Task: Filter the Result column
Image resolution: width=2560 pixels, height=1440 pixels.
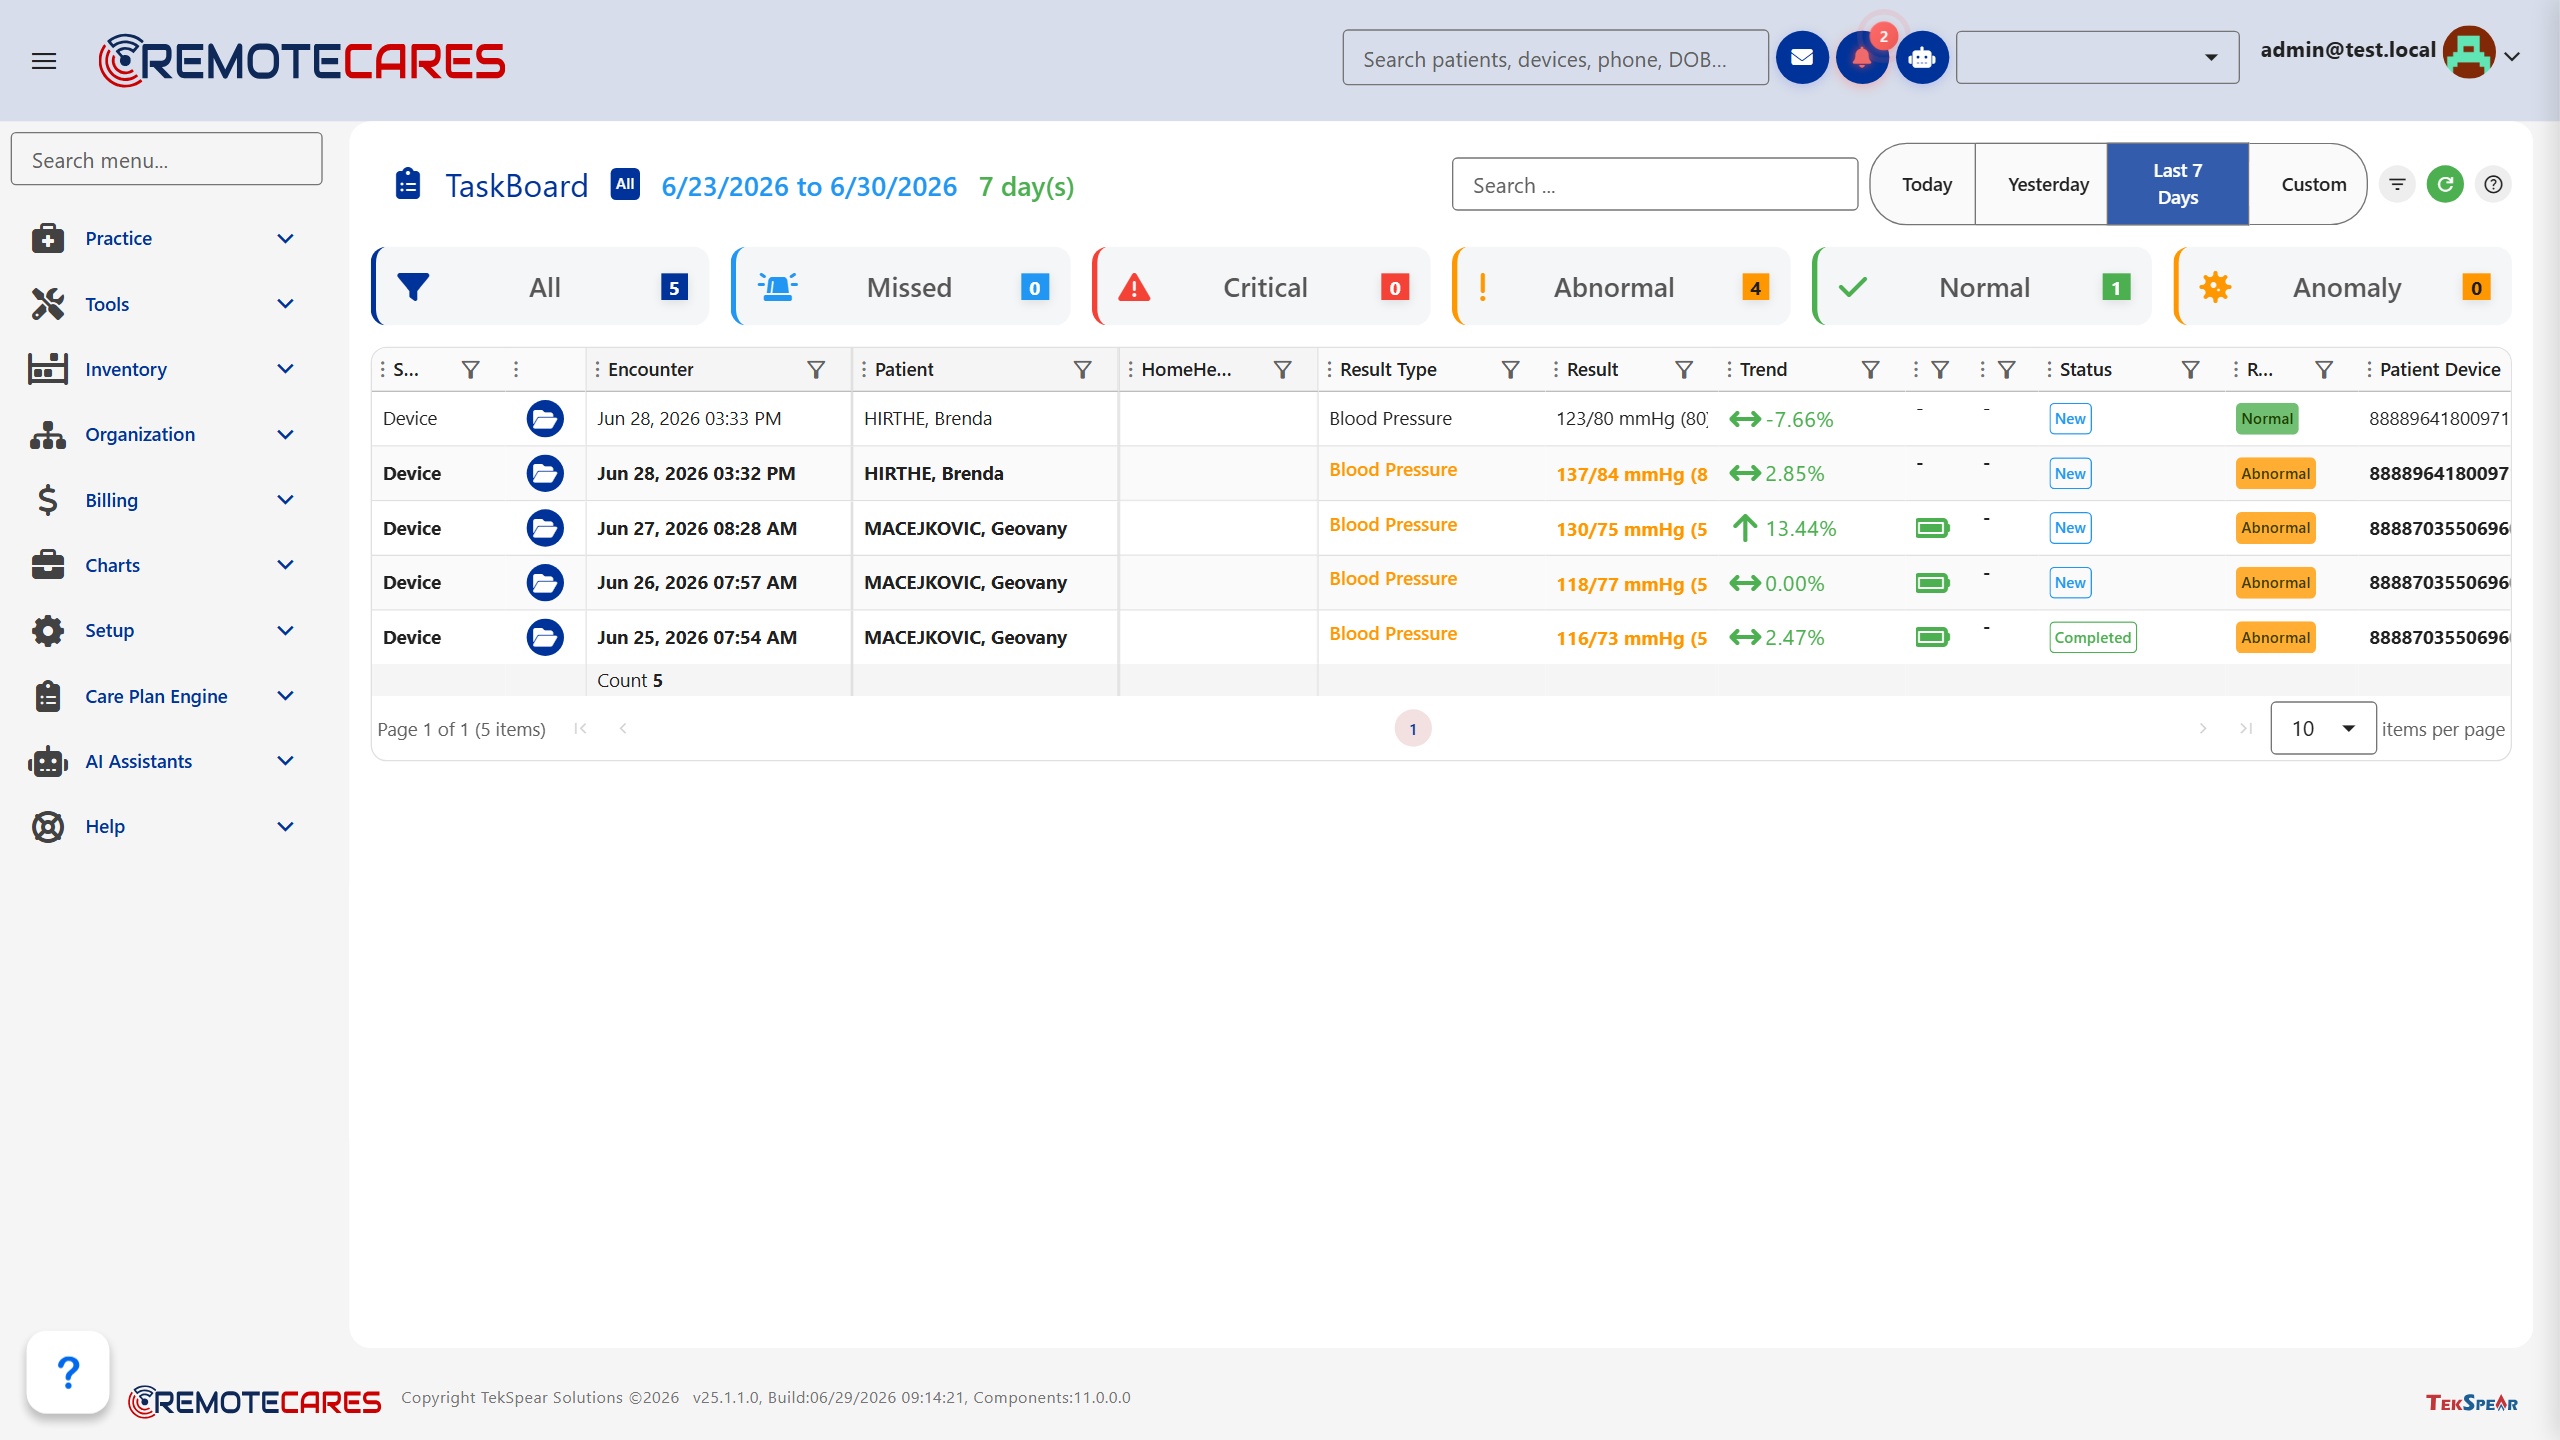Action: click(1684, 370)
